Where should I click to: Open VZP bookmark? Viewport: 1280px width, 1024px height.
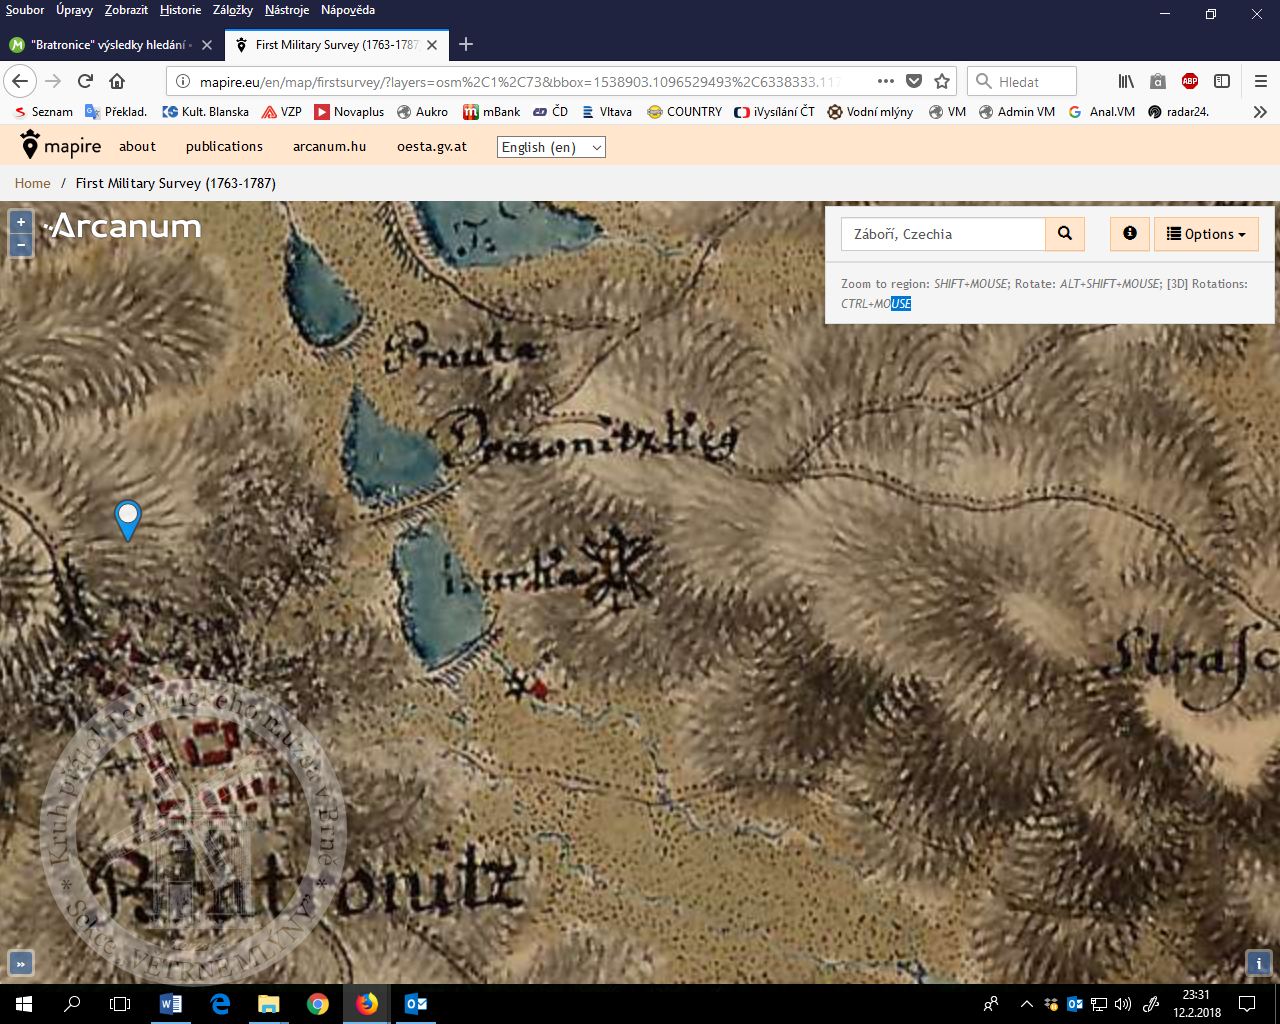[x=282, y=112]
